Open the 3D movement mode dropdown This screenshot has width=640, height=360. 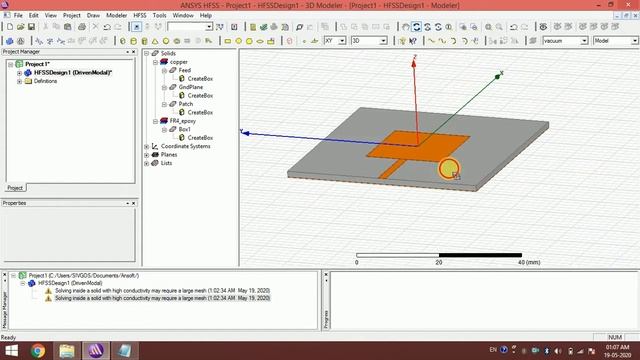383,41
